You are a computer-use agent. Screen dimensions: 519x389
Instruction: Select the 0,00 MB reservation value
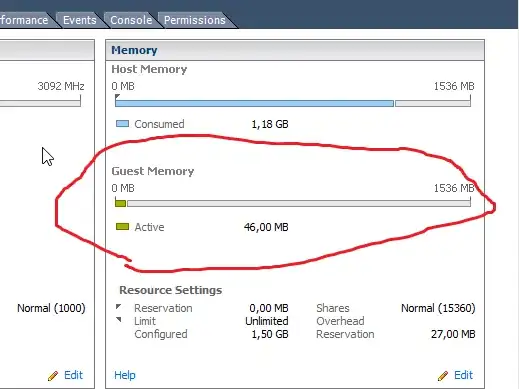pos(269,308)
